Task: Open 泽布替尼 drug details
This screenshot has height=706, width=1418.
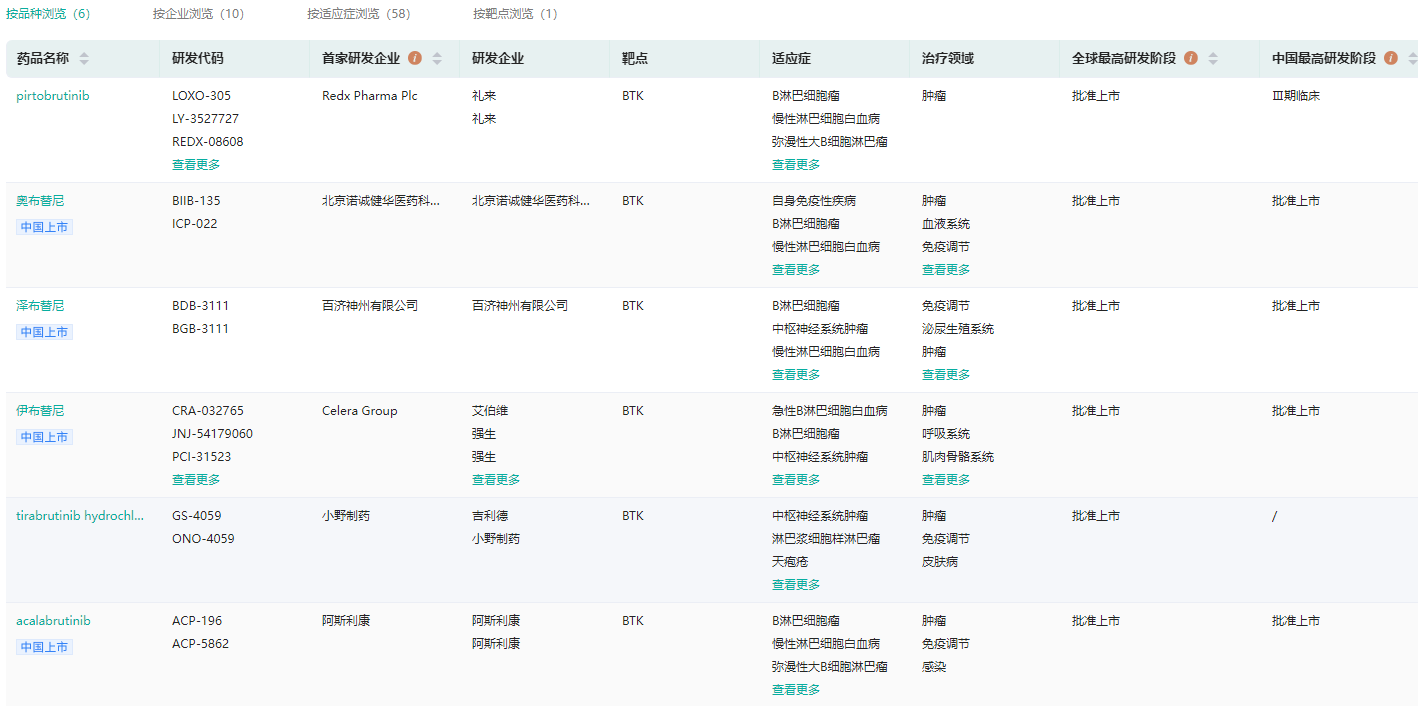Action: pos(40,306)
